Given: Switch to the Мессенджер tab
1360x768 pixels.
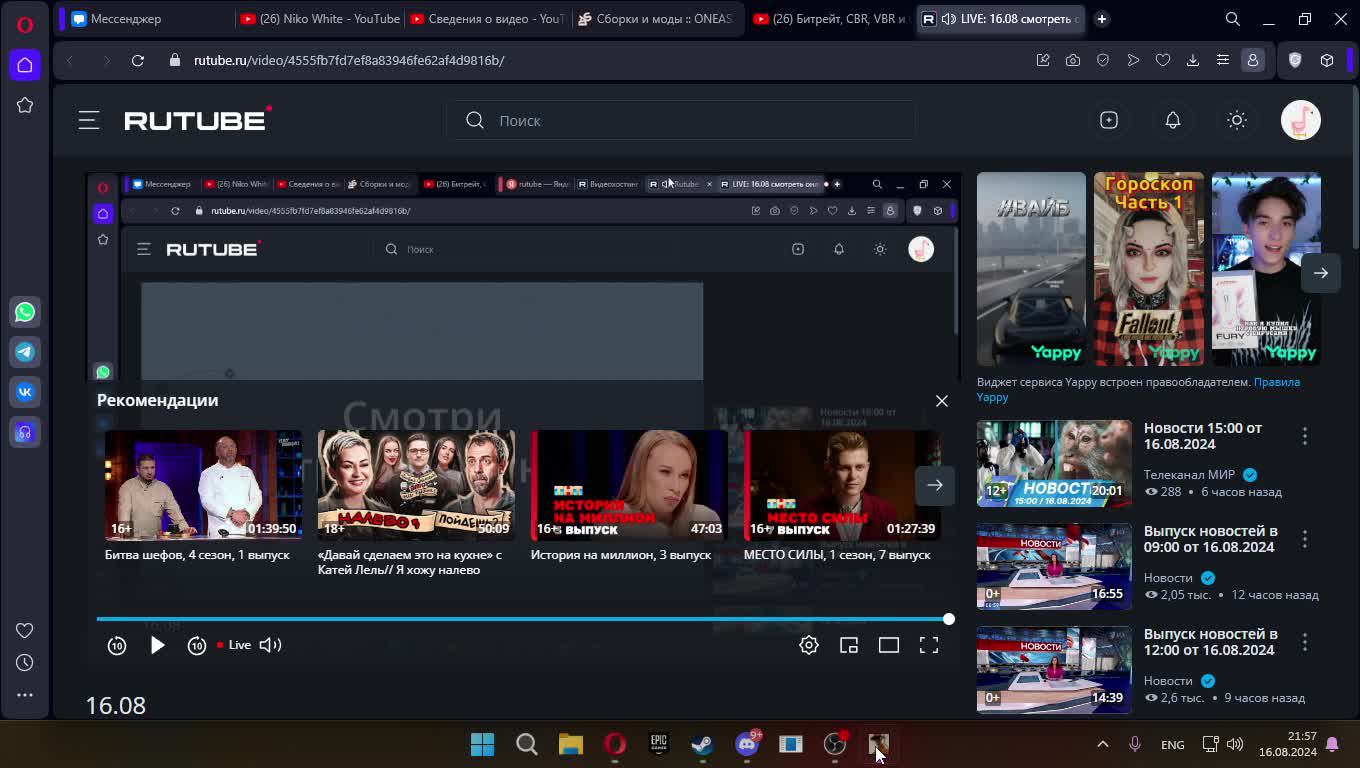Looking at the screenshot, I should 146,18.
